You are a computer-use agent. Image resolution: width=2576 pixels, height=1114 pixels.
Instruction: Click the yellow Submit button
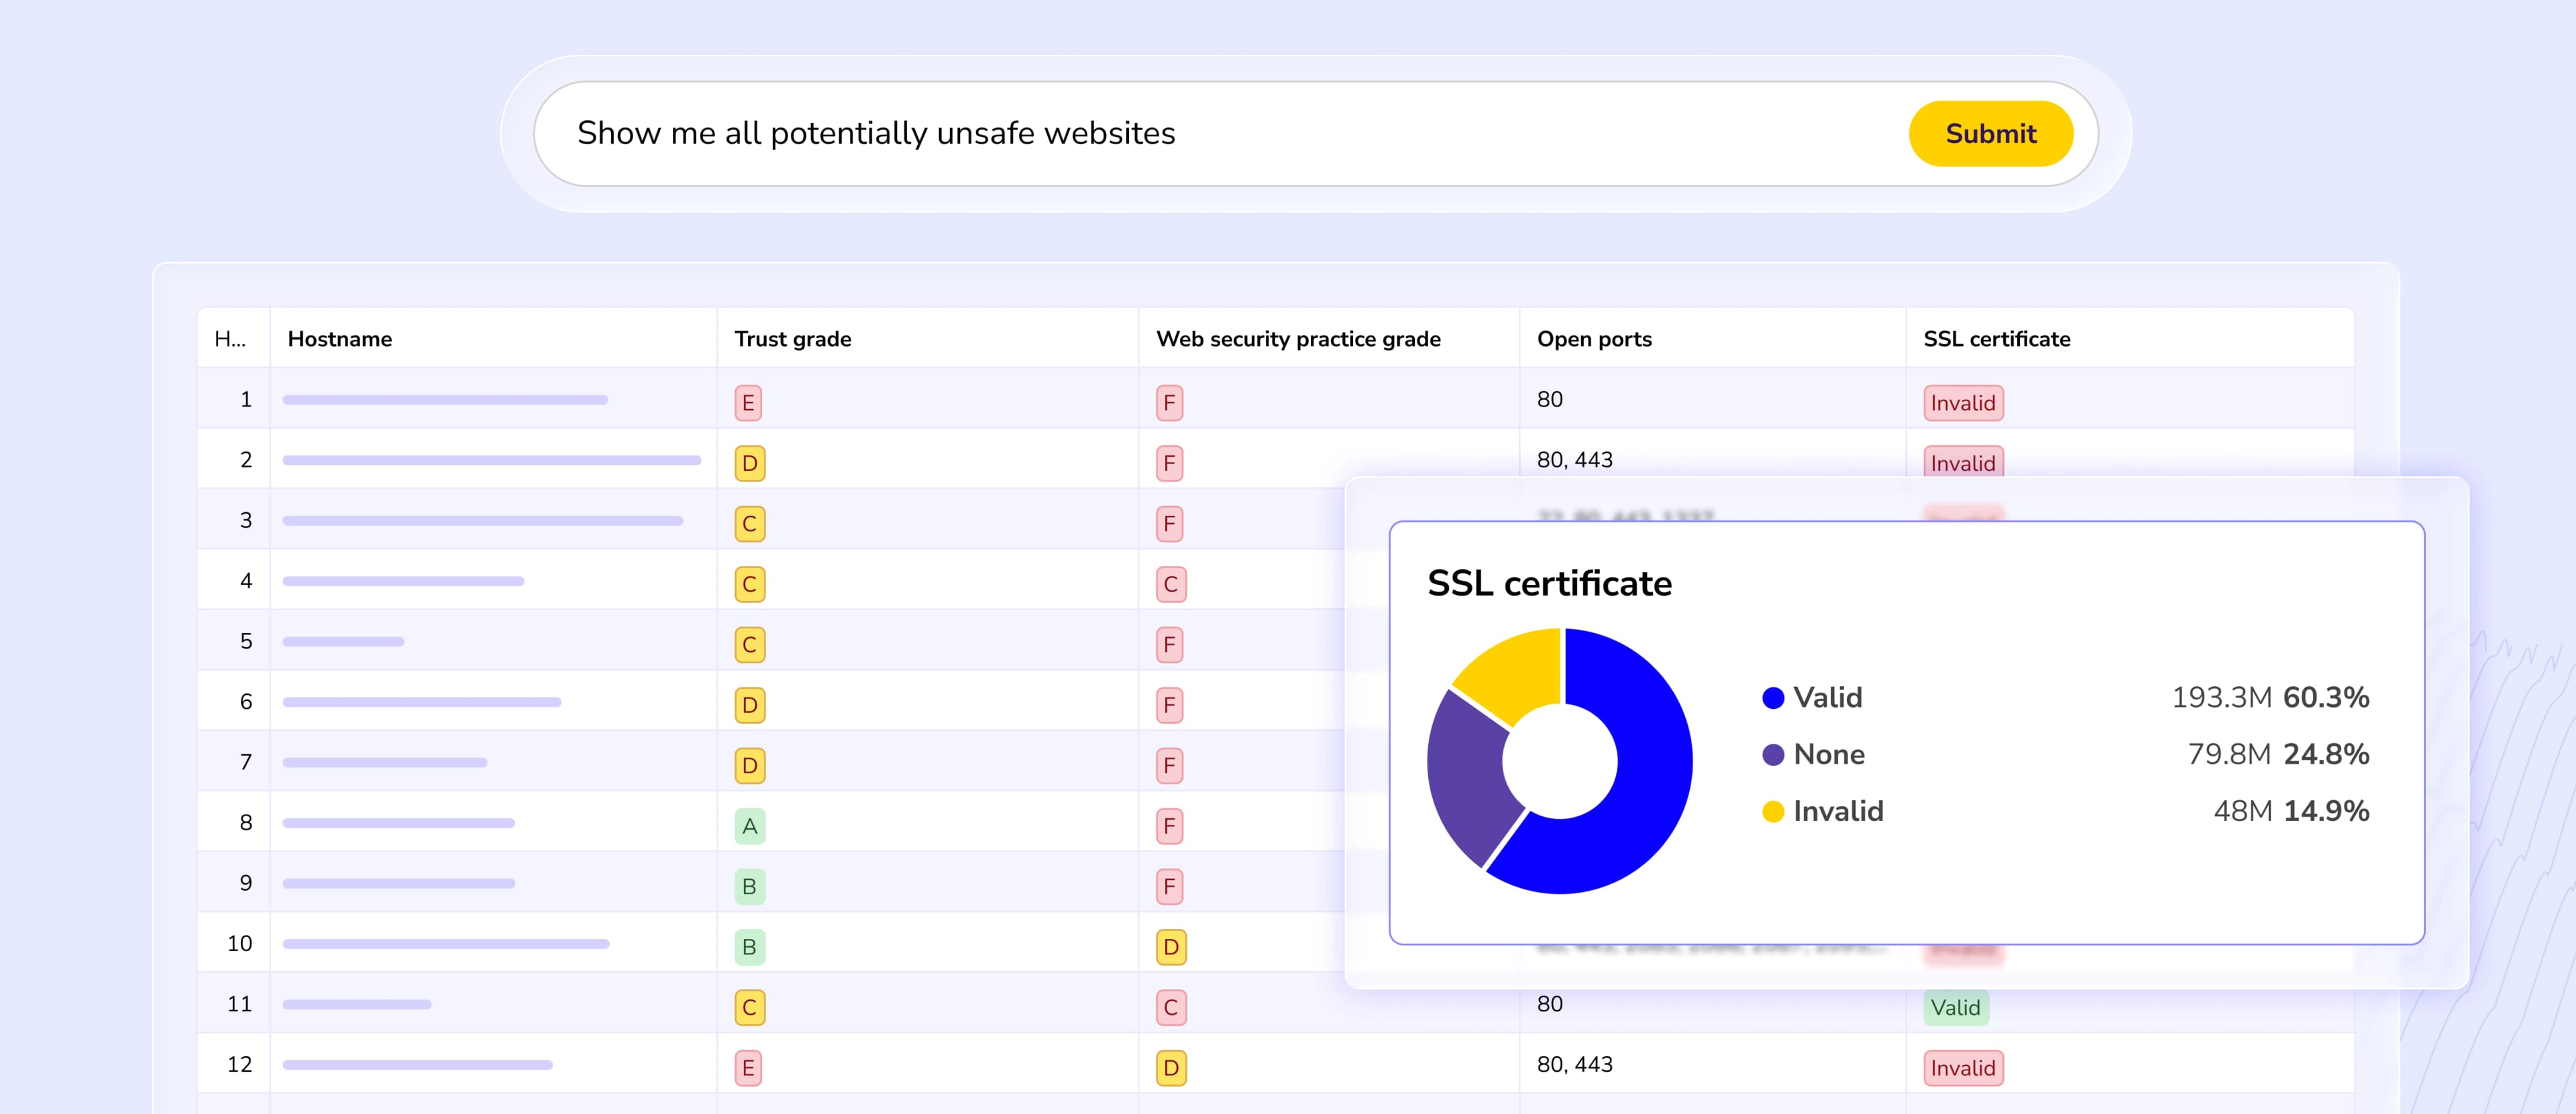(x=1990, y=133)
